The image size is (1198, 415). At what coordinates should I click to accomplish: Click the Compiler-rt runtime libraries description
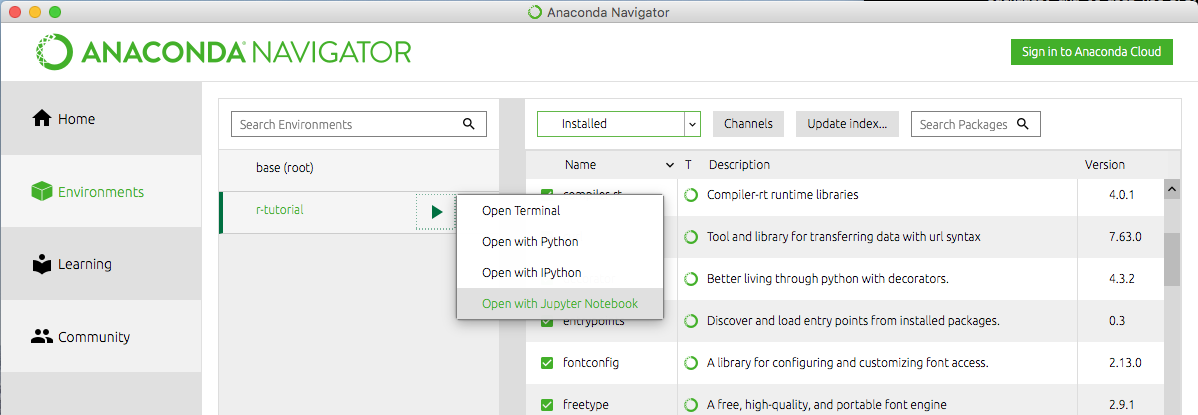point(782,195)
